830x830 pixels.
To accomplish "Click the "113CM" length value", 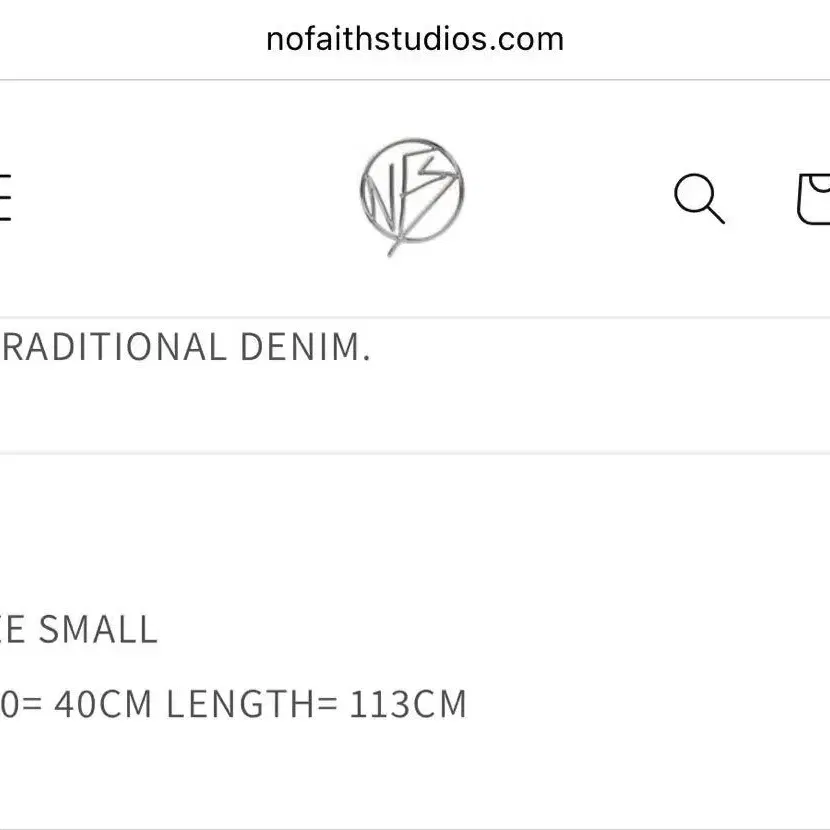I will pyautogui.click(x=408, y=704).
